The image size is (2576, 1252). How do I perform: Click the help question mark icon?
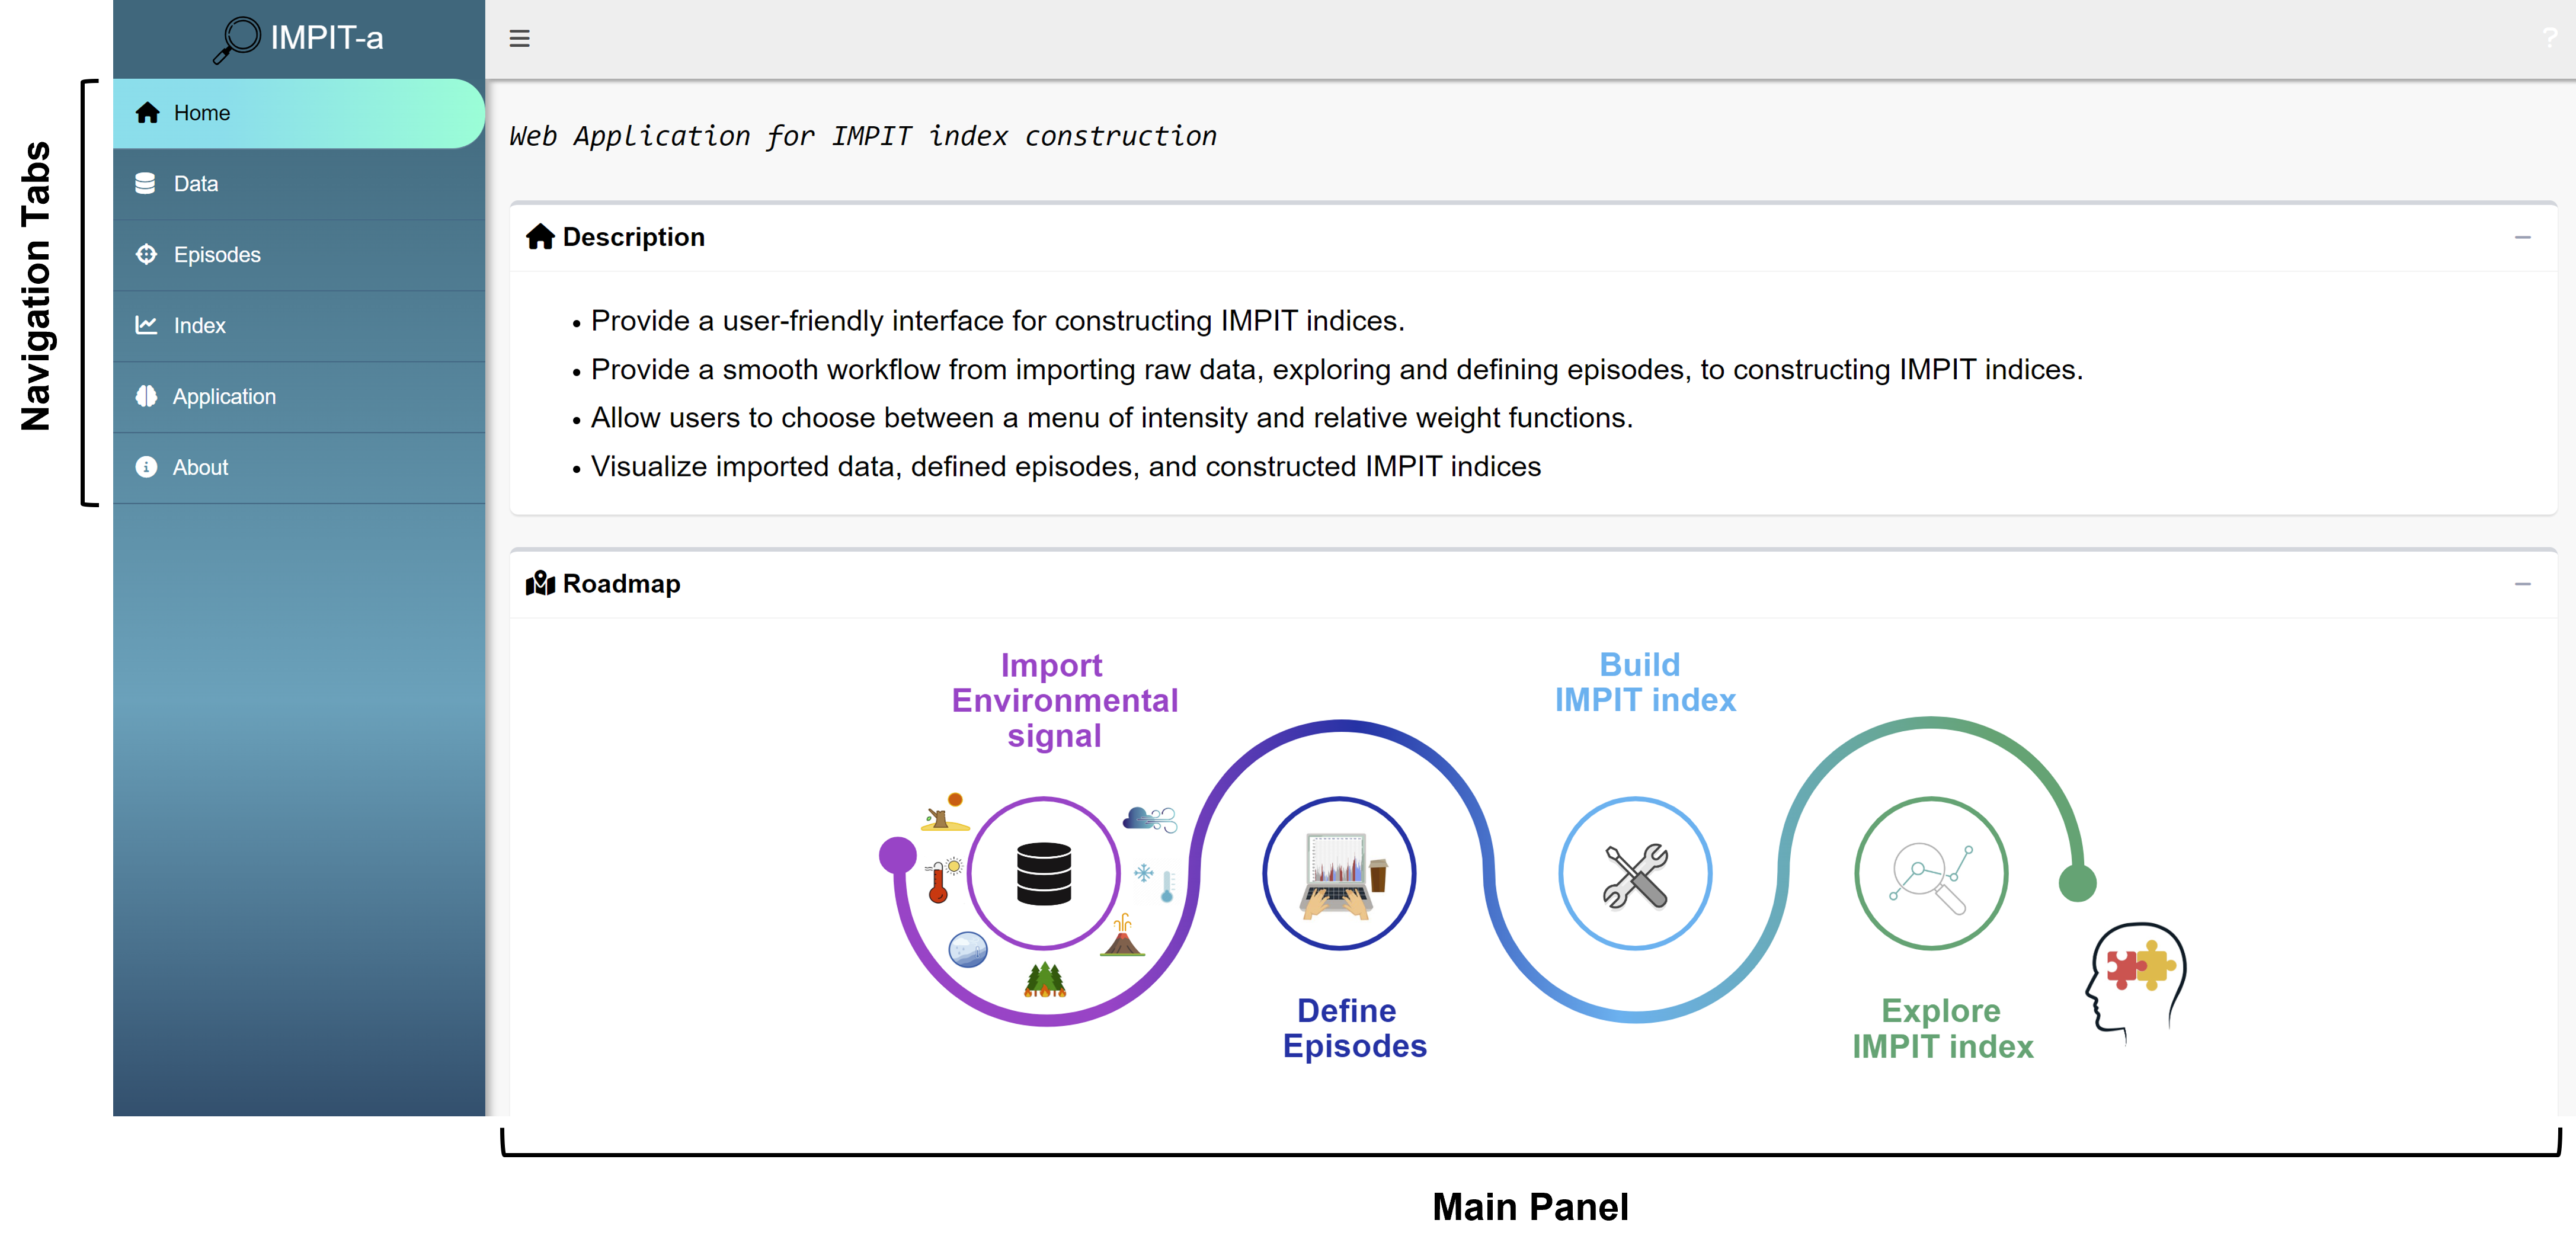[2549, 38]
